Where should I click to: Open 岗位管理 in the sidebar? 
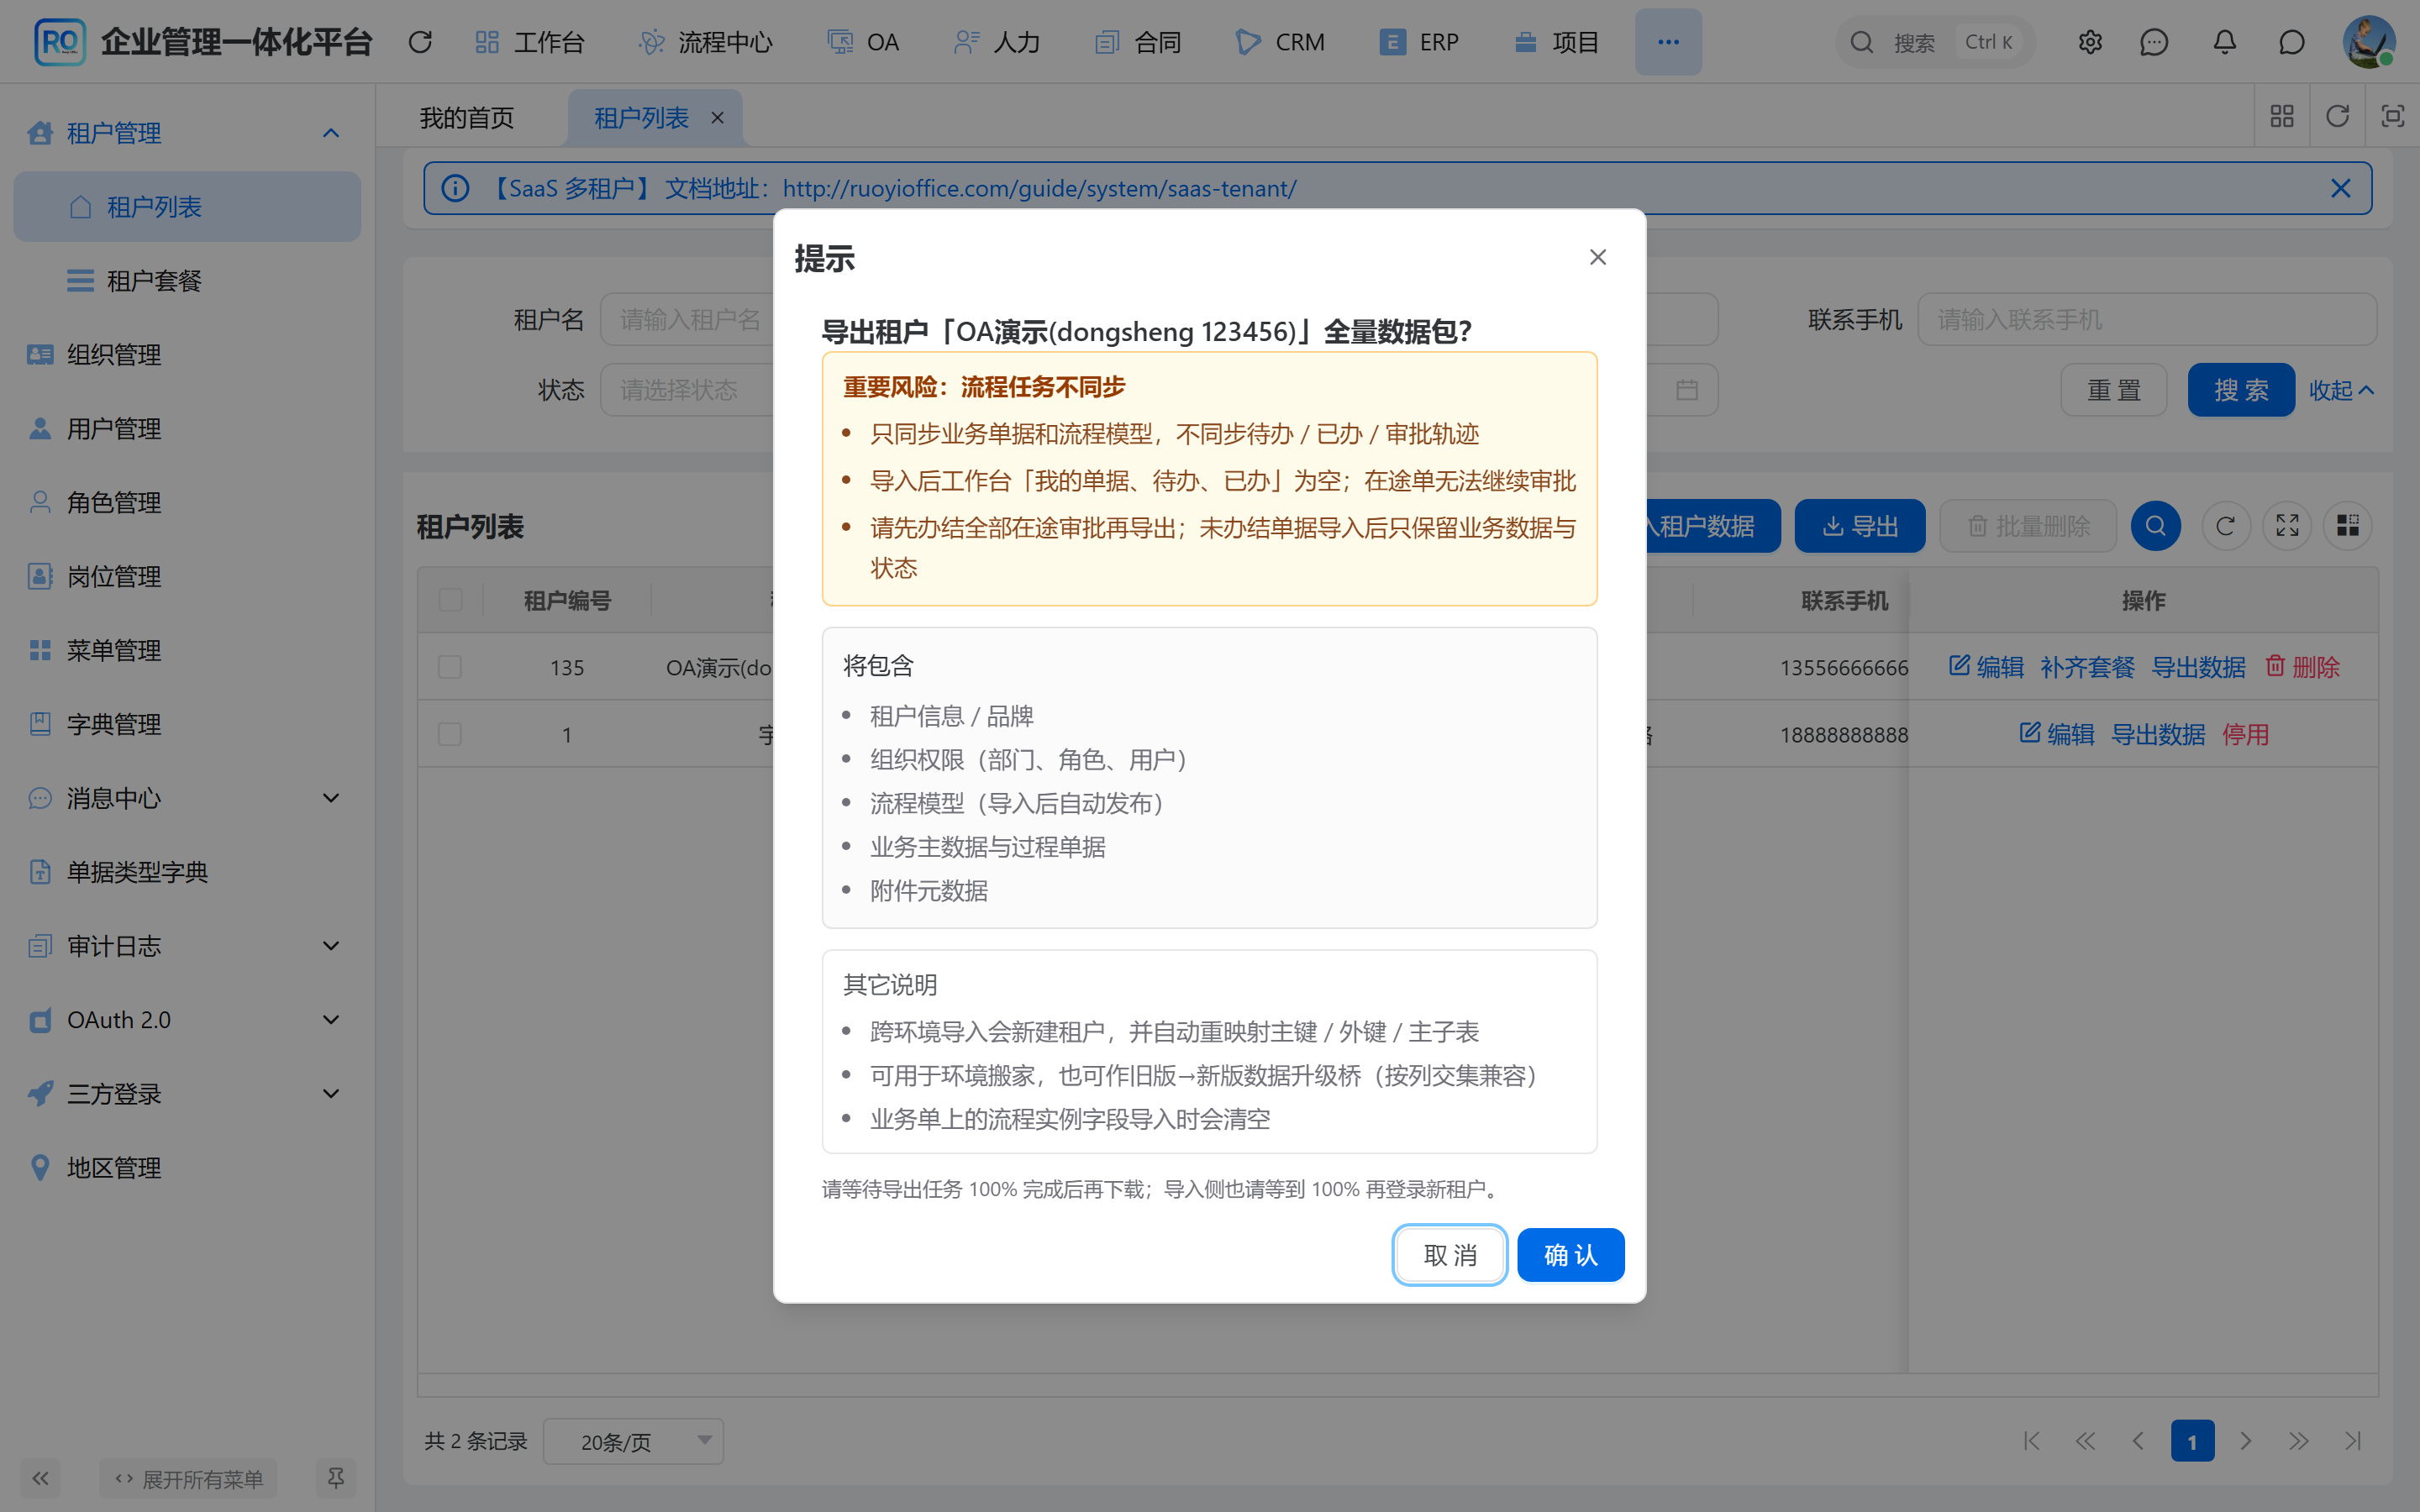(187, 577)
